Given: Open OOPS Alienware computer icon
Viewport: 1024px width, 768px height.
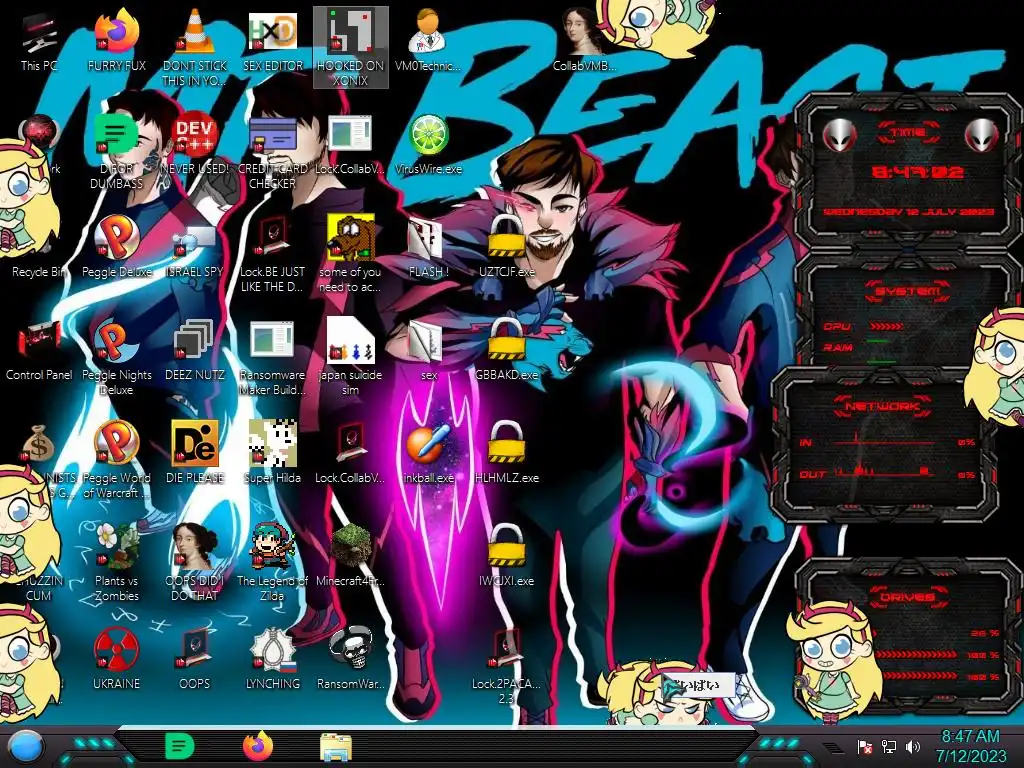Looking at the screenshot, I should (x=195, y=660).
